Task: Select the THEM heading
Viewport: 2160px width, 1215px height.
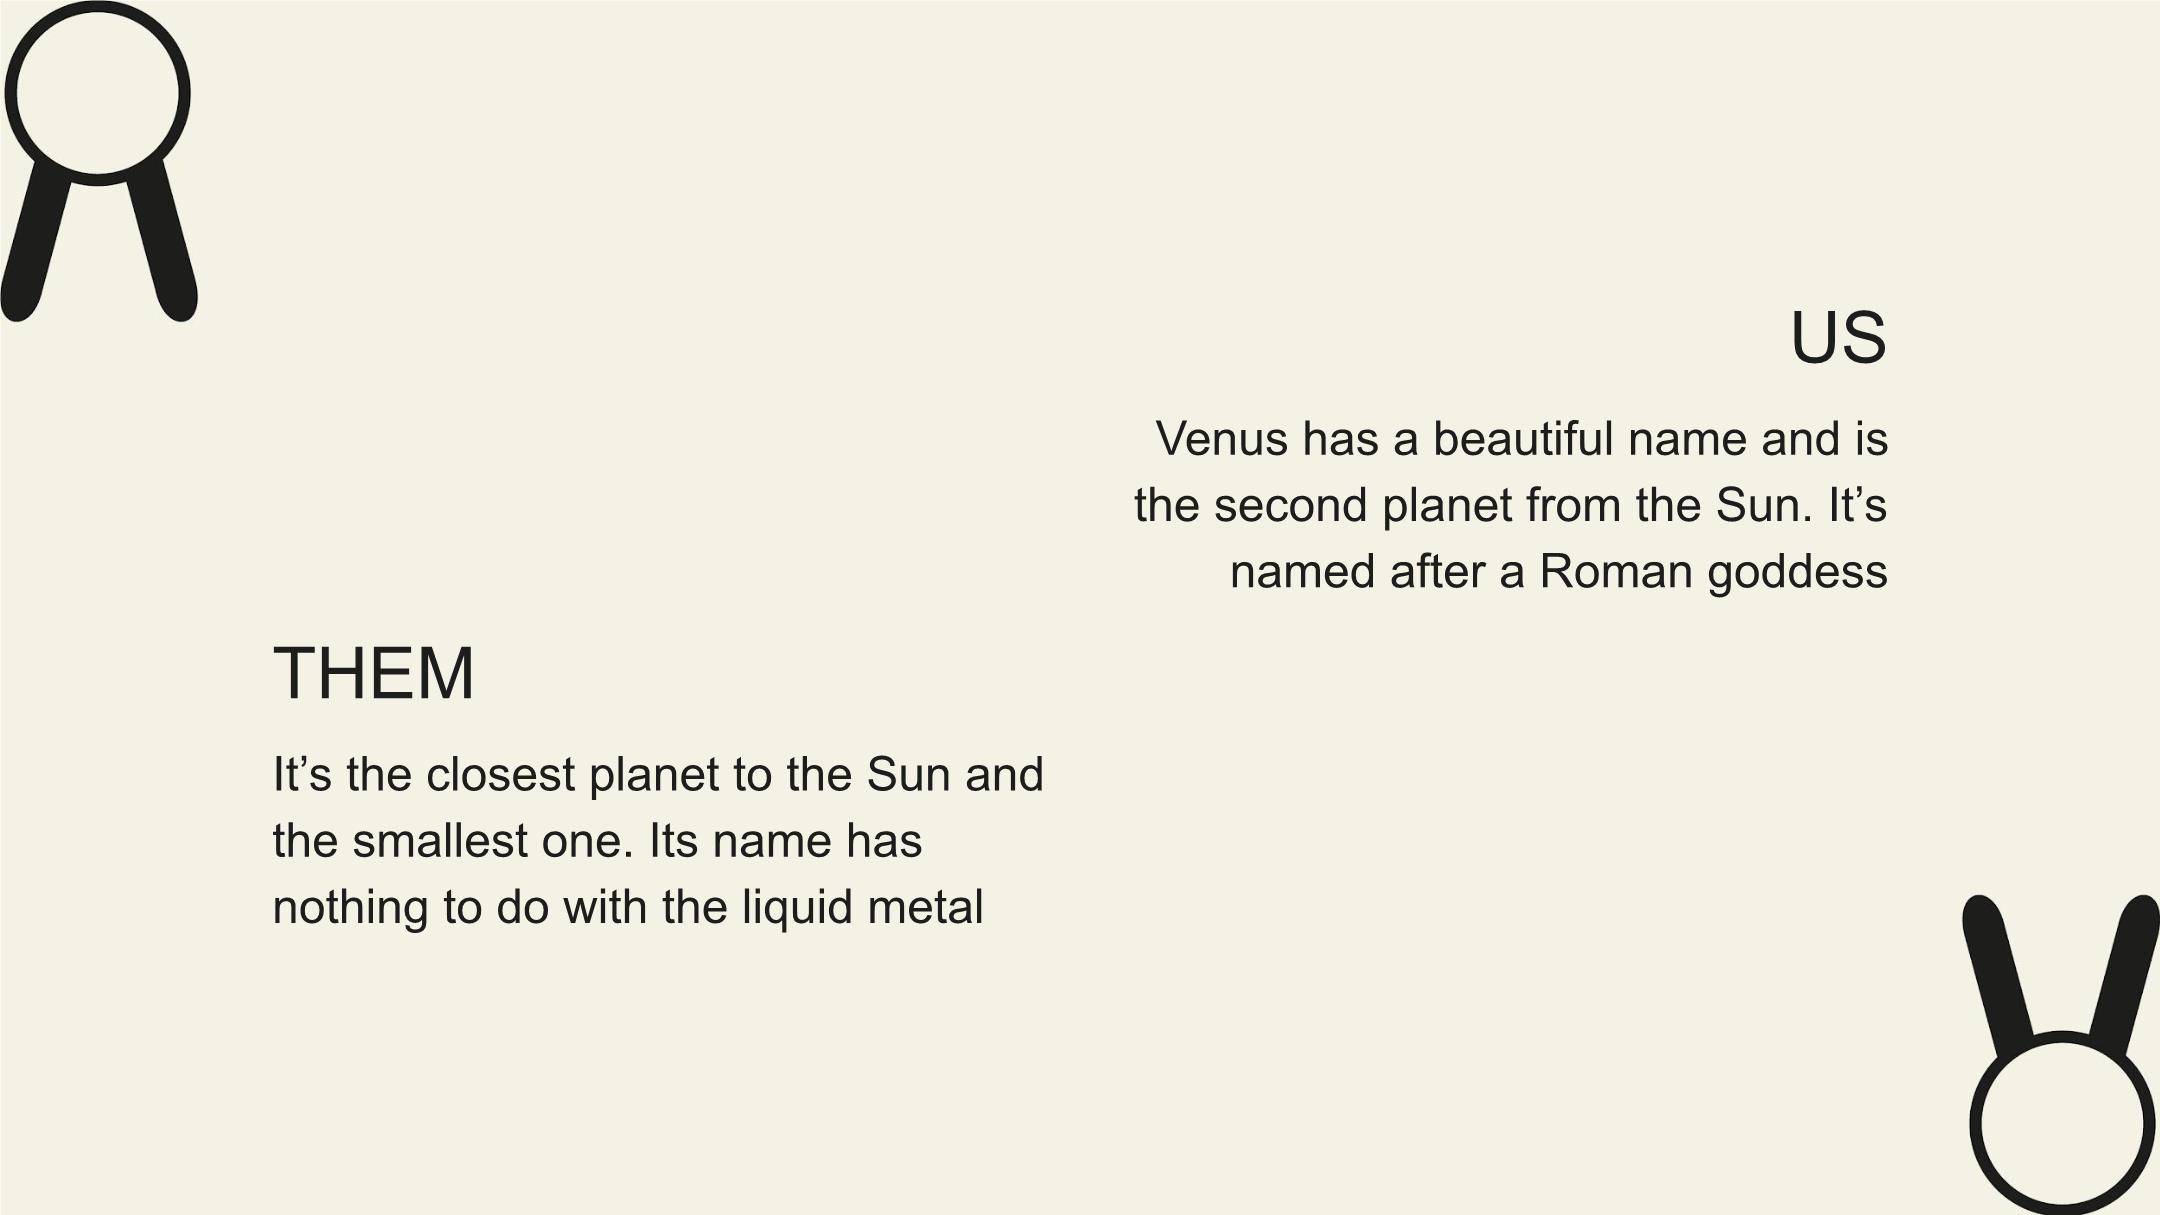Action: coord(374,673)
